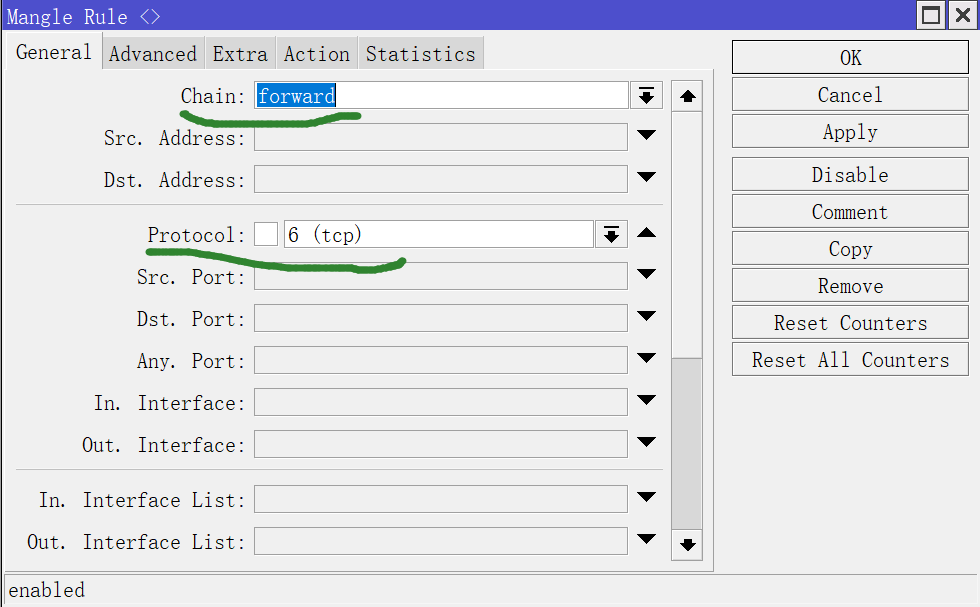This screenshot has width=980, height=607.
Task: Click the scroll down arrow
Action: (687, 545)
